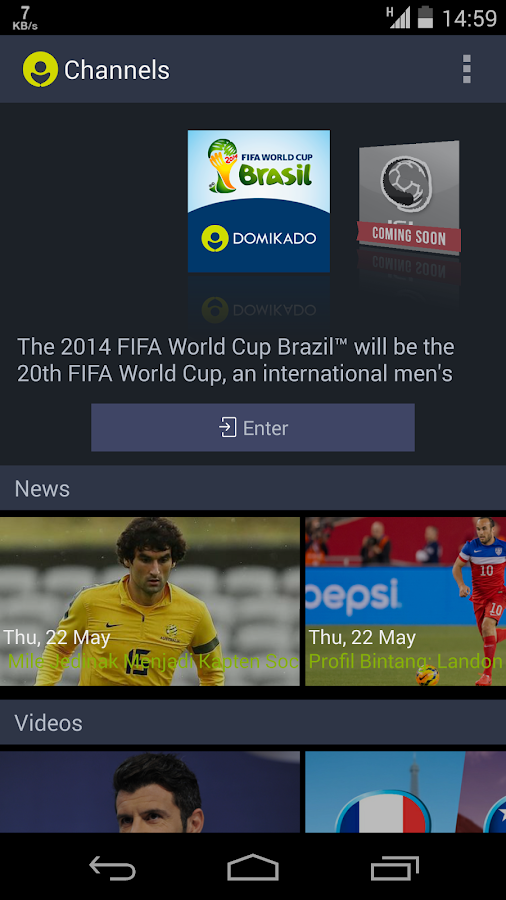
Task: Open the Mile Jedinak news article thumbnail
Action: 150,602
